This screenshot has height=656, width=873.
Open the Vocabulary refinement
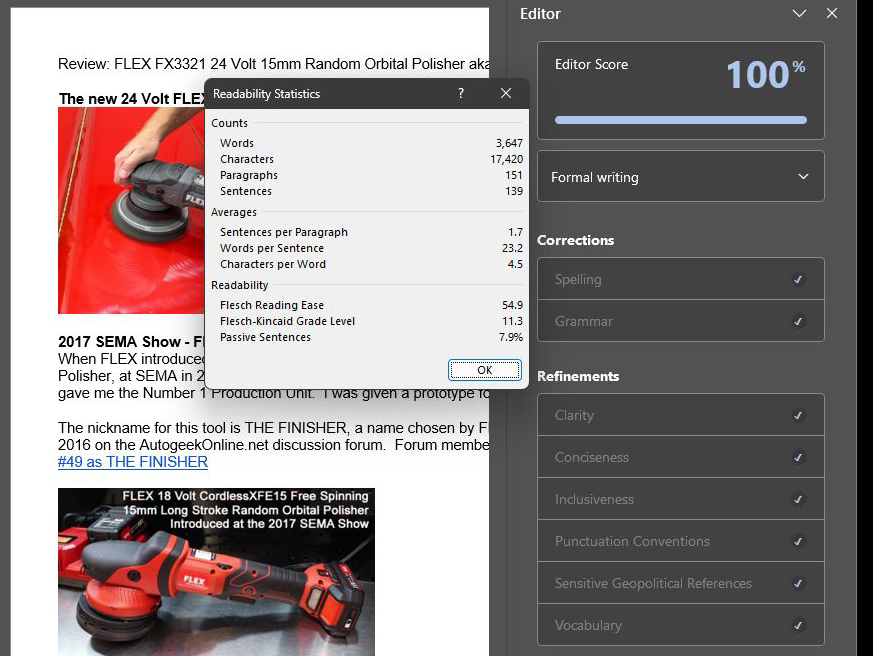coord(680,625)
